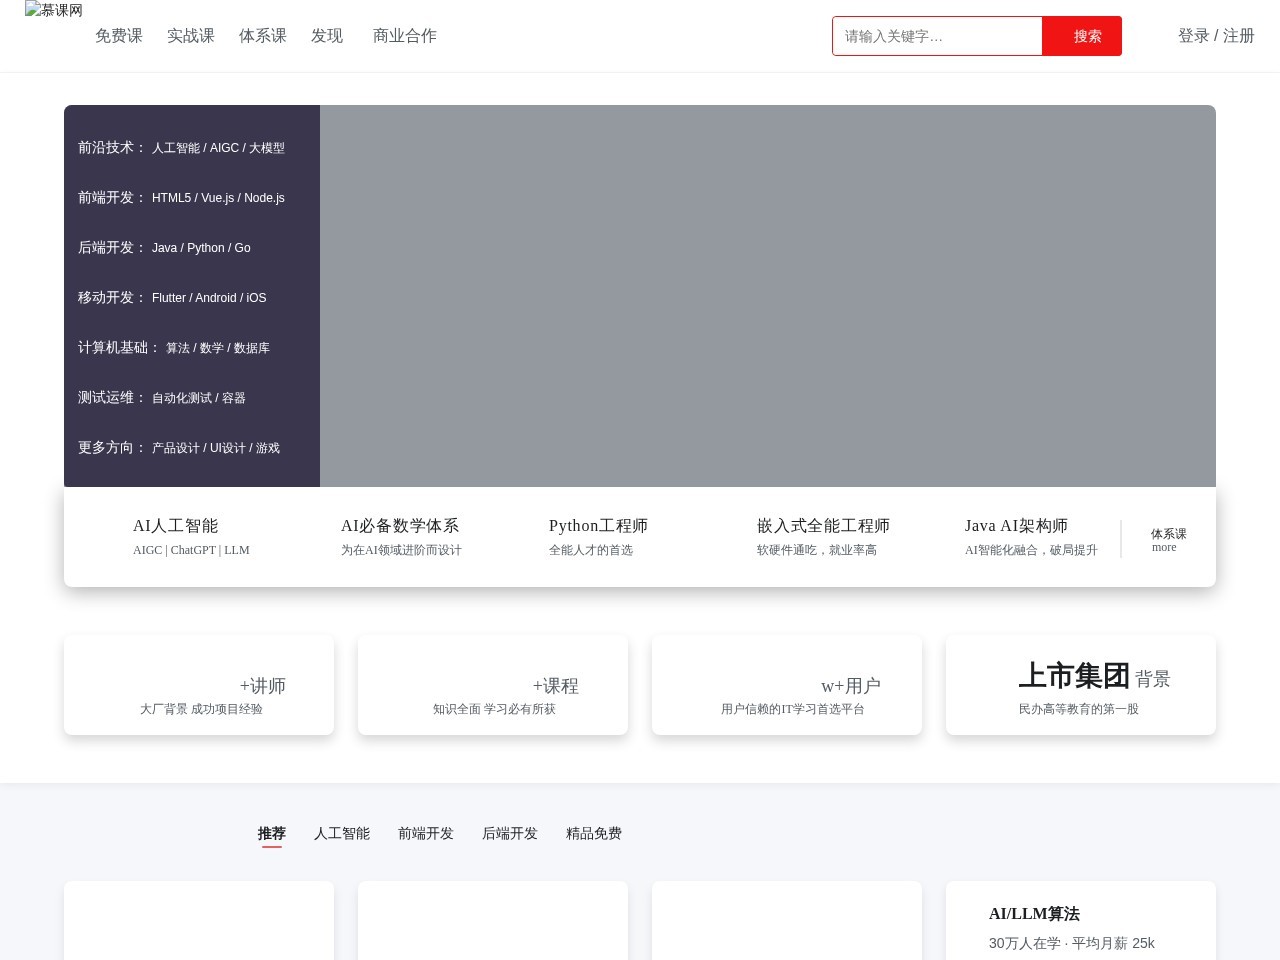This screenshot has height=960, width=1280.
Task: Open the 实战课 menu item
Action: (191, 36)
